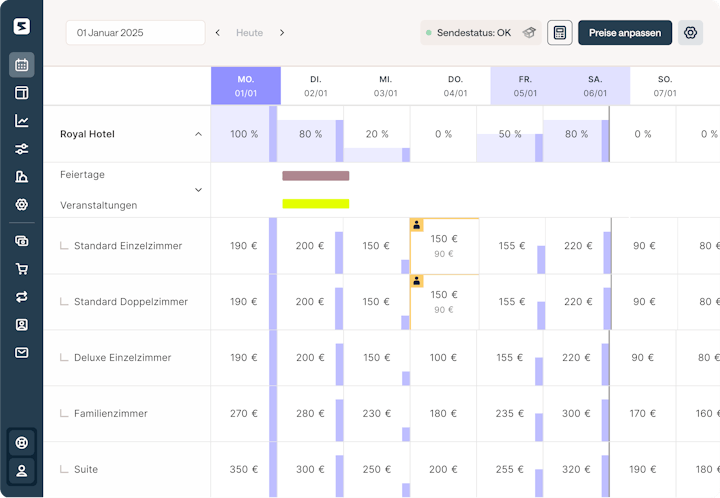Expand the Feiertage and Veranstaltungen section

[x=198, y=190]
